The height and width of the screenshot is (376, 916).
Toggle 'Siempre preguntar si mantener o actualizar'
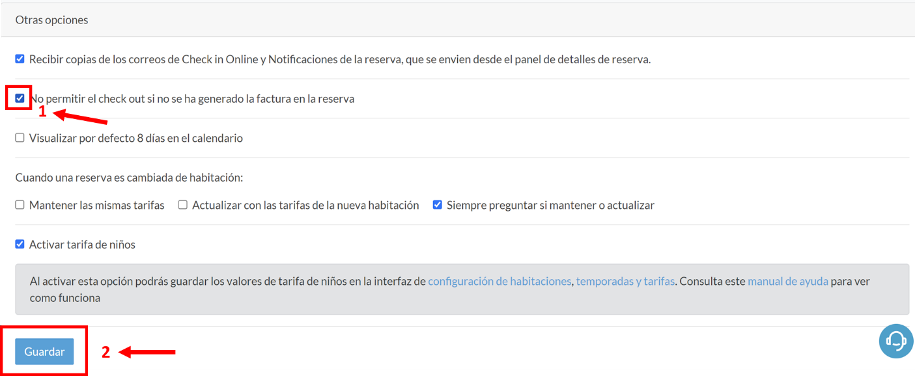coord(437,205)
